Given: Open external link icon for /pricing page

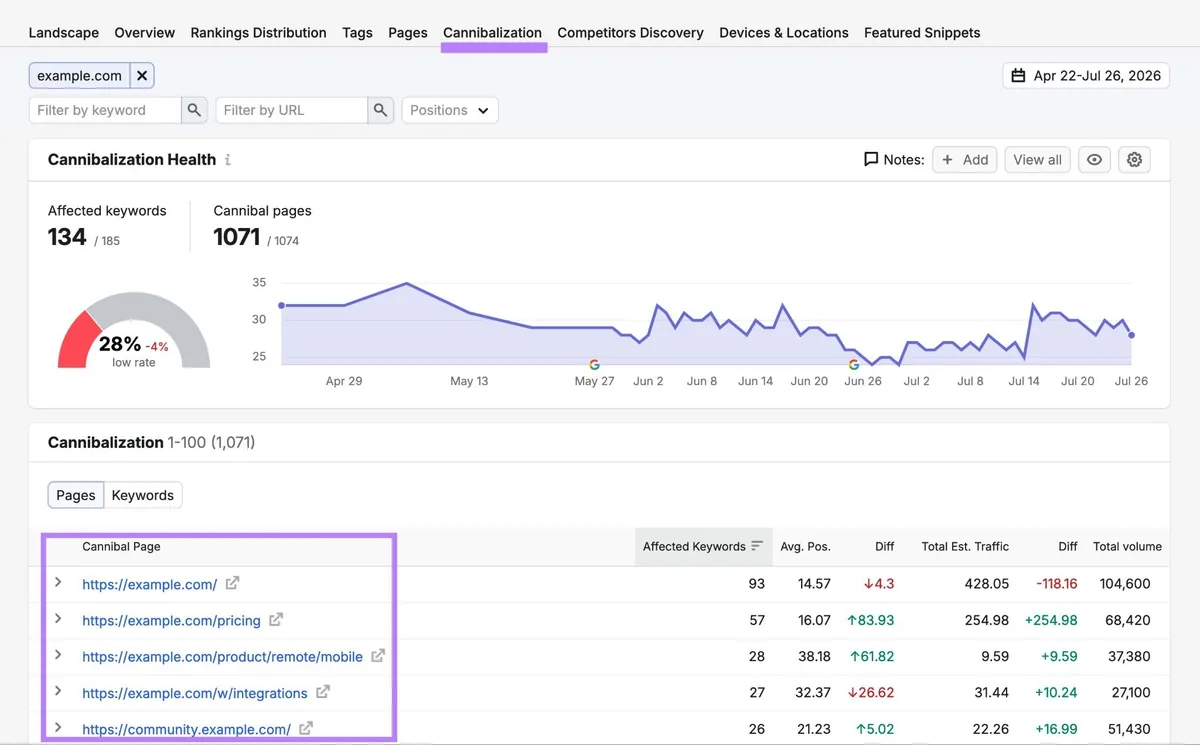Looking at the screenshot, I should [x=276, y=620].
